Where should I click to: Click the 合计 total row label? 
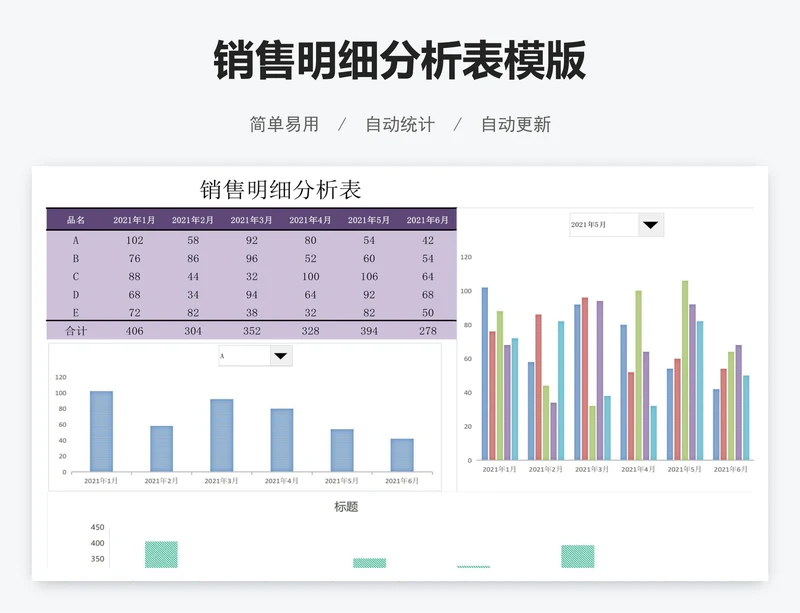pos(76,331)
